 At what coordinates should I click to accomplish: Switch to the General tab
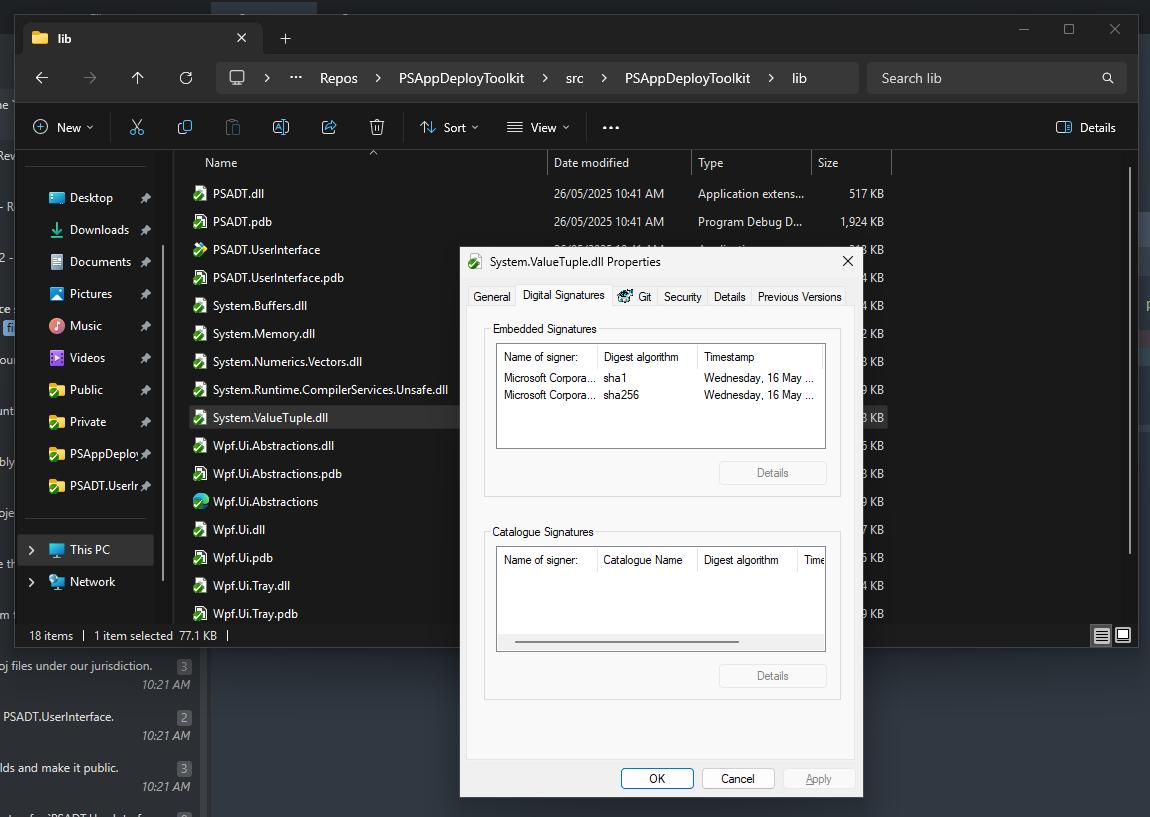(492, 297)
